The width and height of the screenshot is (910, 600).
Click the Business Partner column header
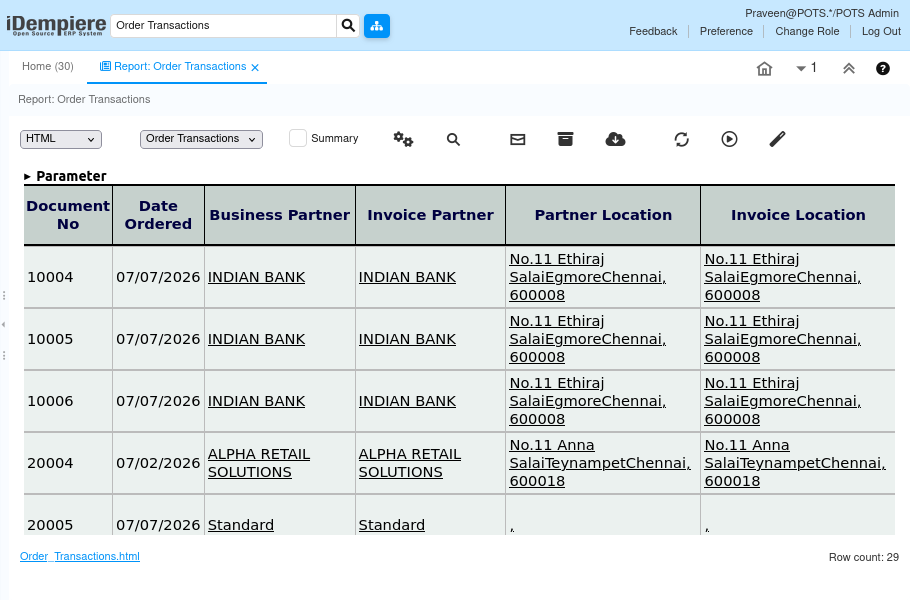pyautogui.click(x=280, y=215)
